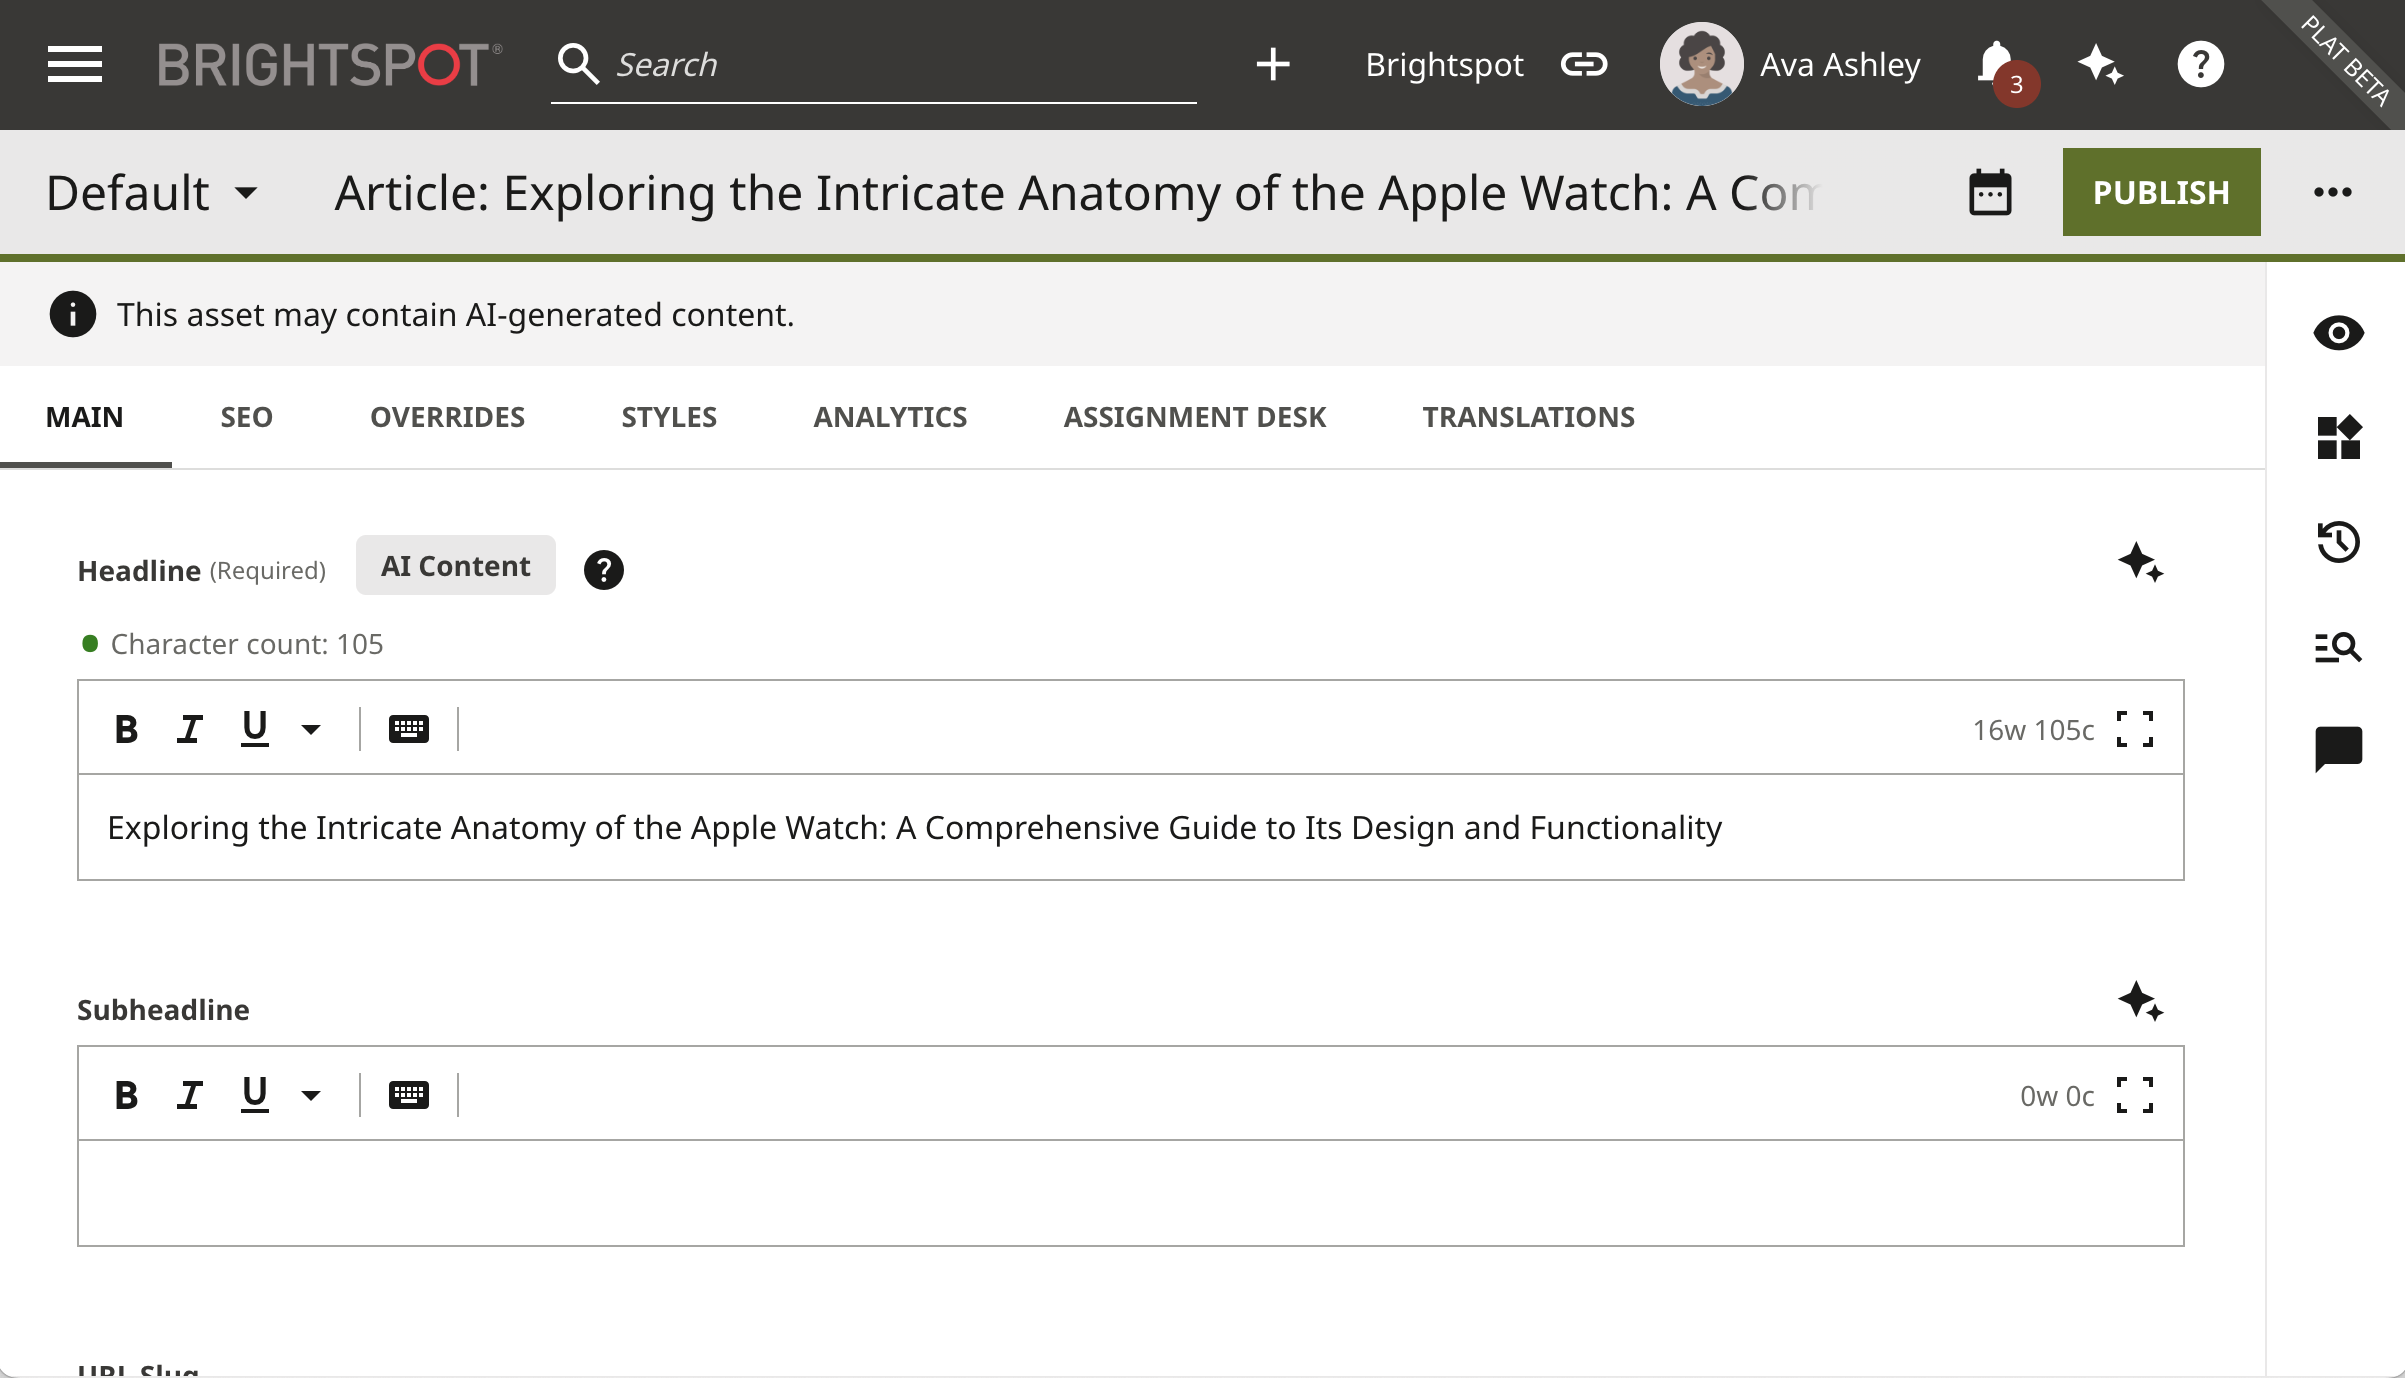Viewport: 2405px width, 1378px height.
Task: Switch to the MAIN tab
Action: click(x=85, y=417)
